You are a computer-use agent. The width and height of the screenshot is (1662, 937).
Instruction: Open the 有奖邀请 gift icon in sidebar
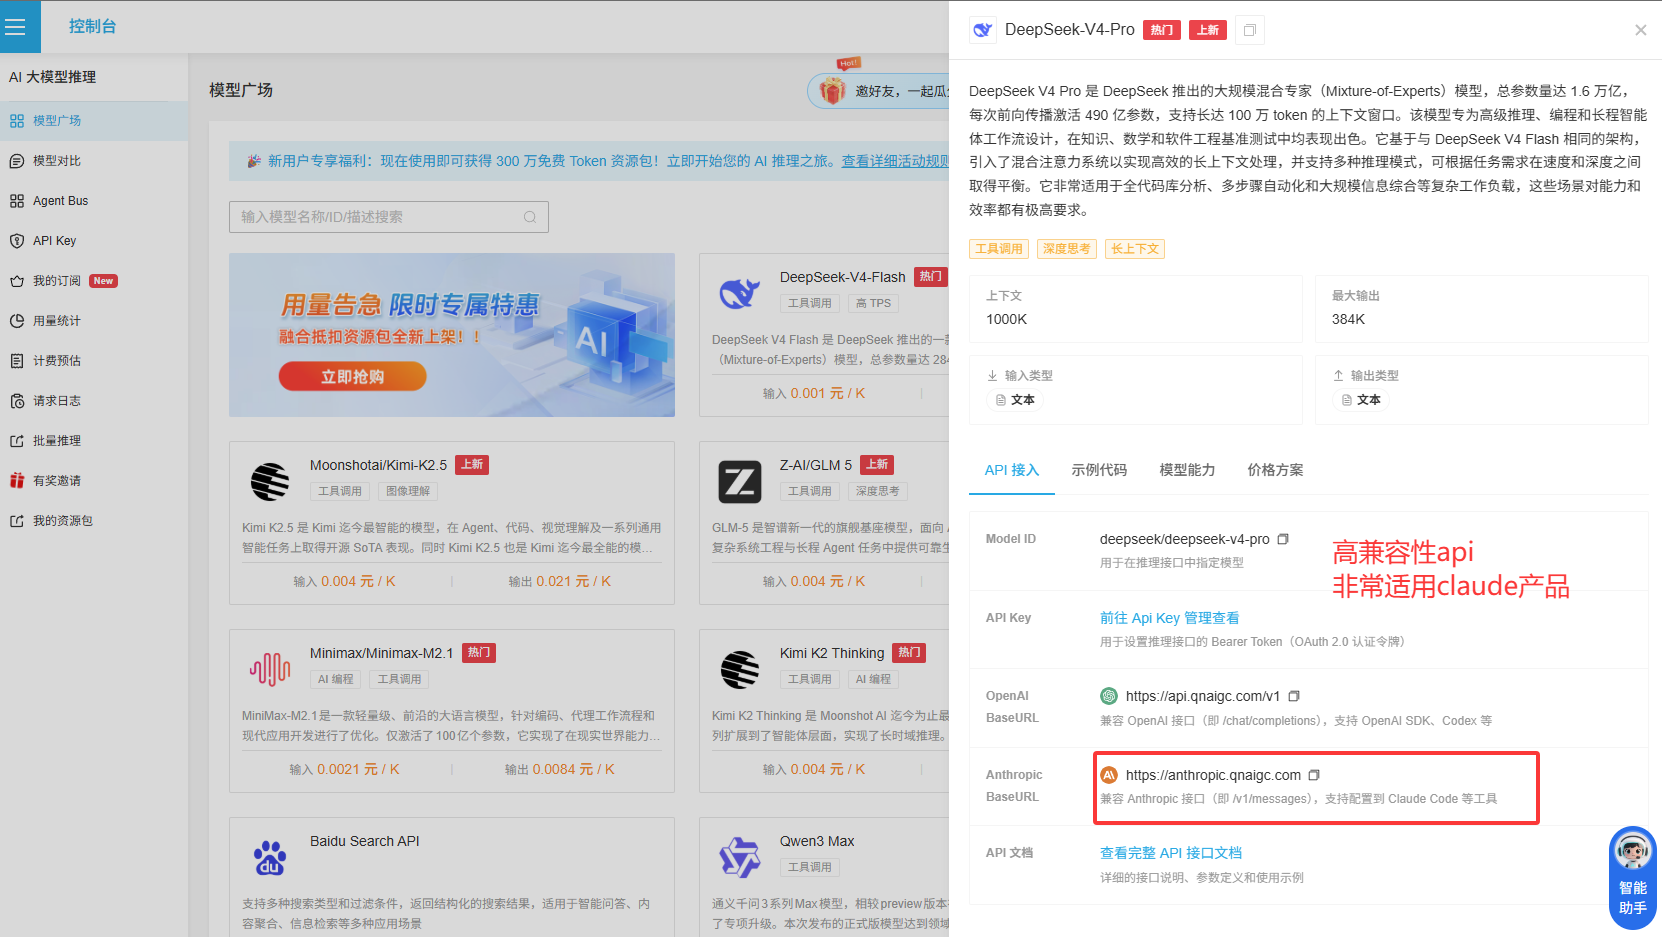point(17,481)
